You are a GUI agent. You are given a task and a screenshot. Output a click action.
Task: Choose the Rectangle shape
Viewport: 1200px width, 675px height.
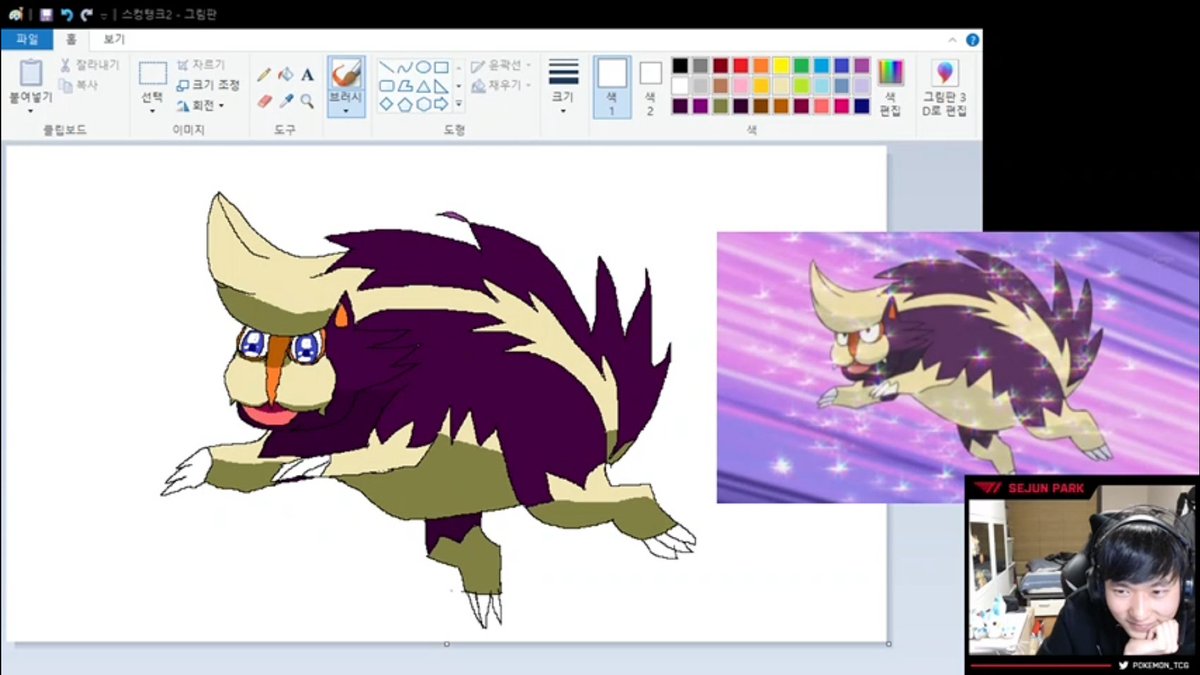click(441, 67)
